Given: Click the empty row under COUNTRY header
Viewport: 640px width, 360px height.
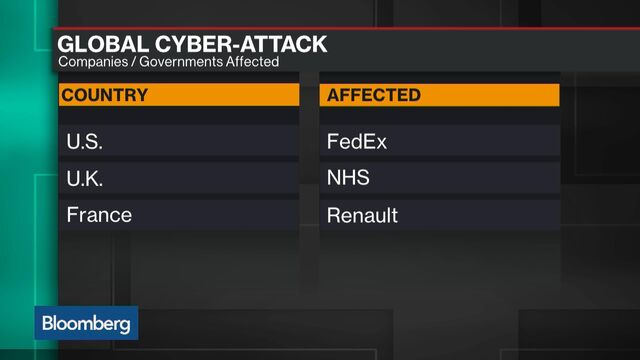Looking at the screenshot, I should click(x=179, y=116).
